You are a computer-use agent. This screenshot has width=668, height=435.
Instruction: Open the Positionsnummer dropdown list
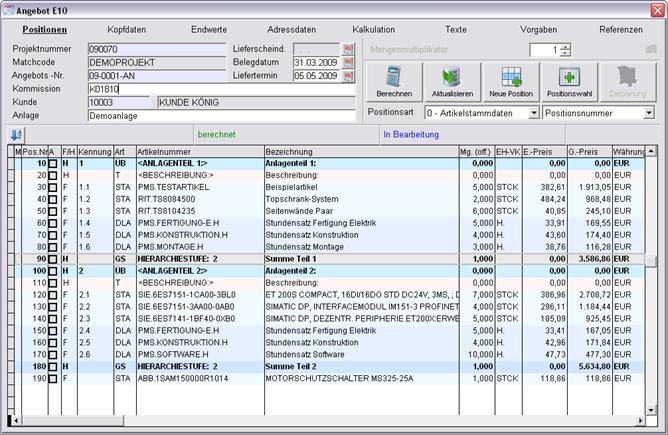[x=648, y=113]
